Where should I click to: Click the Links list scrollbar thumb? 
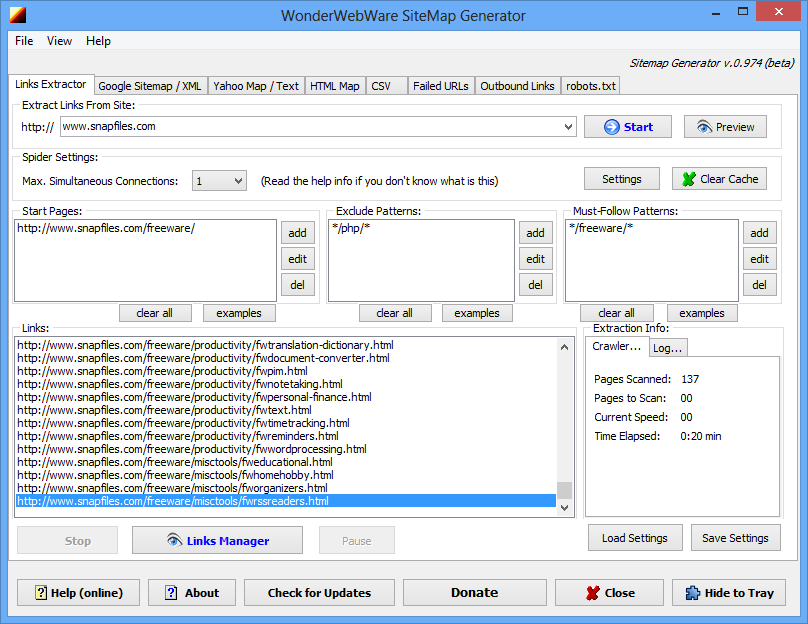point(564,490)
